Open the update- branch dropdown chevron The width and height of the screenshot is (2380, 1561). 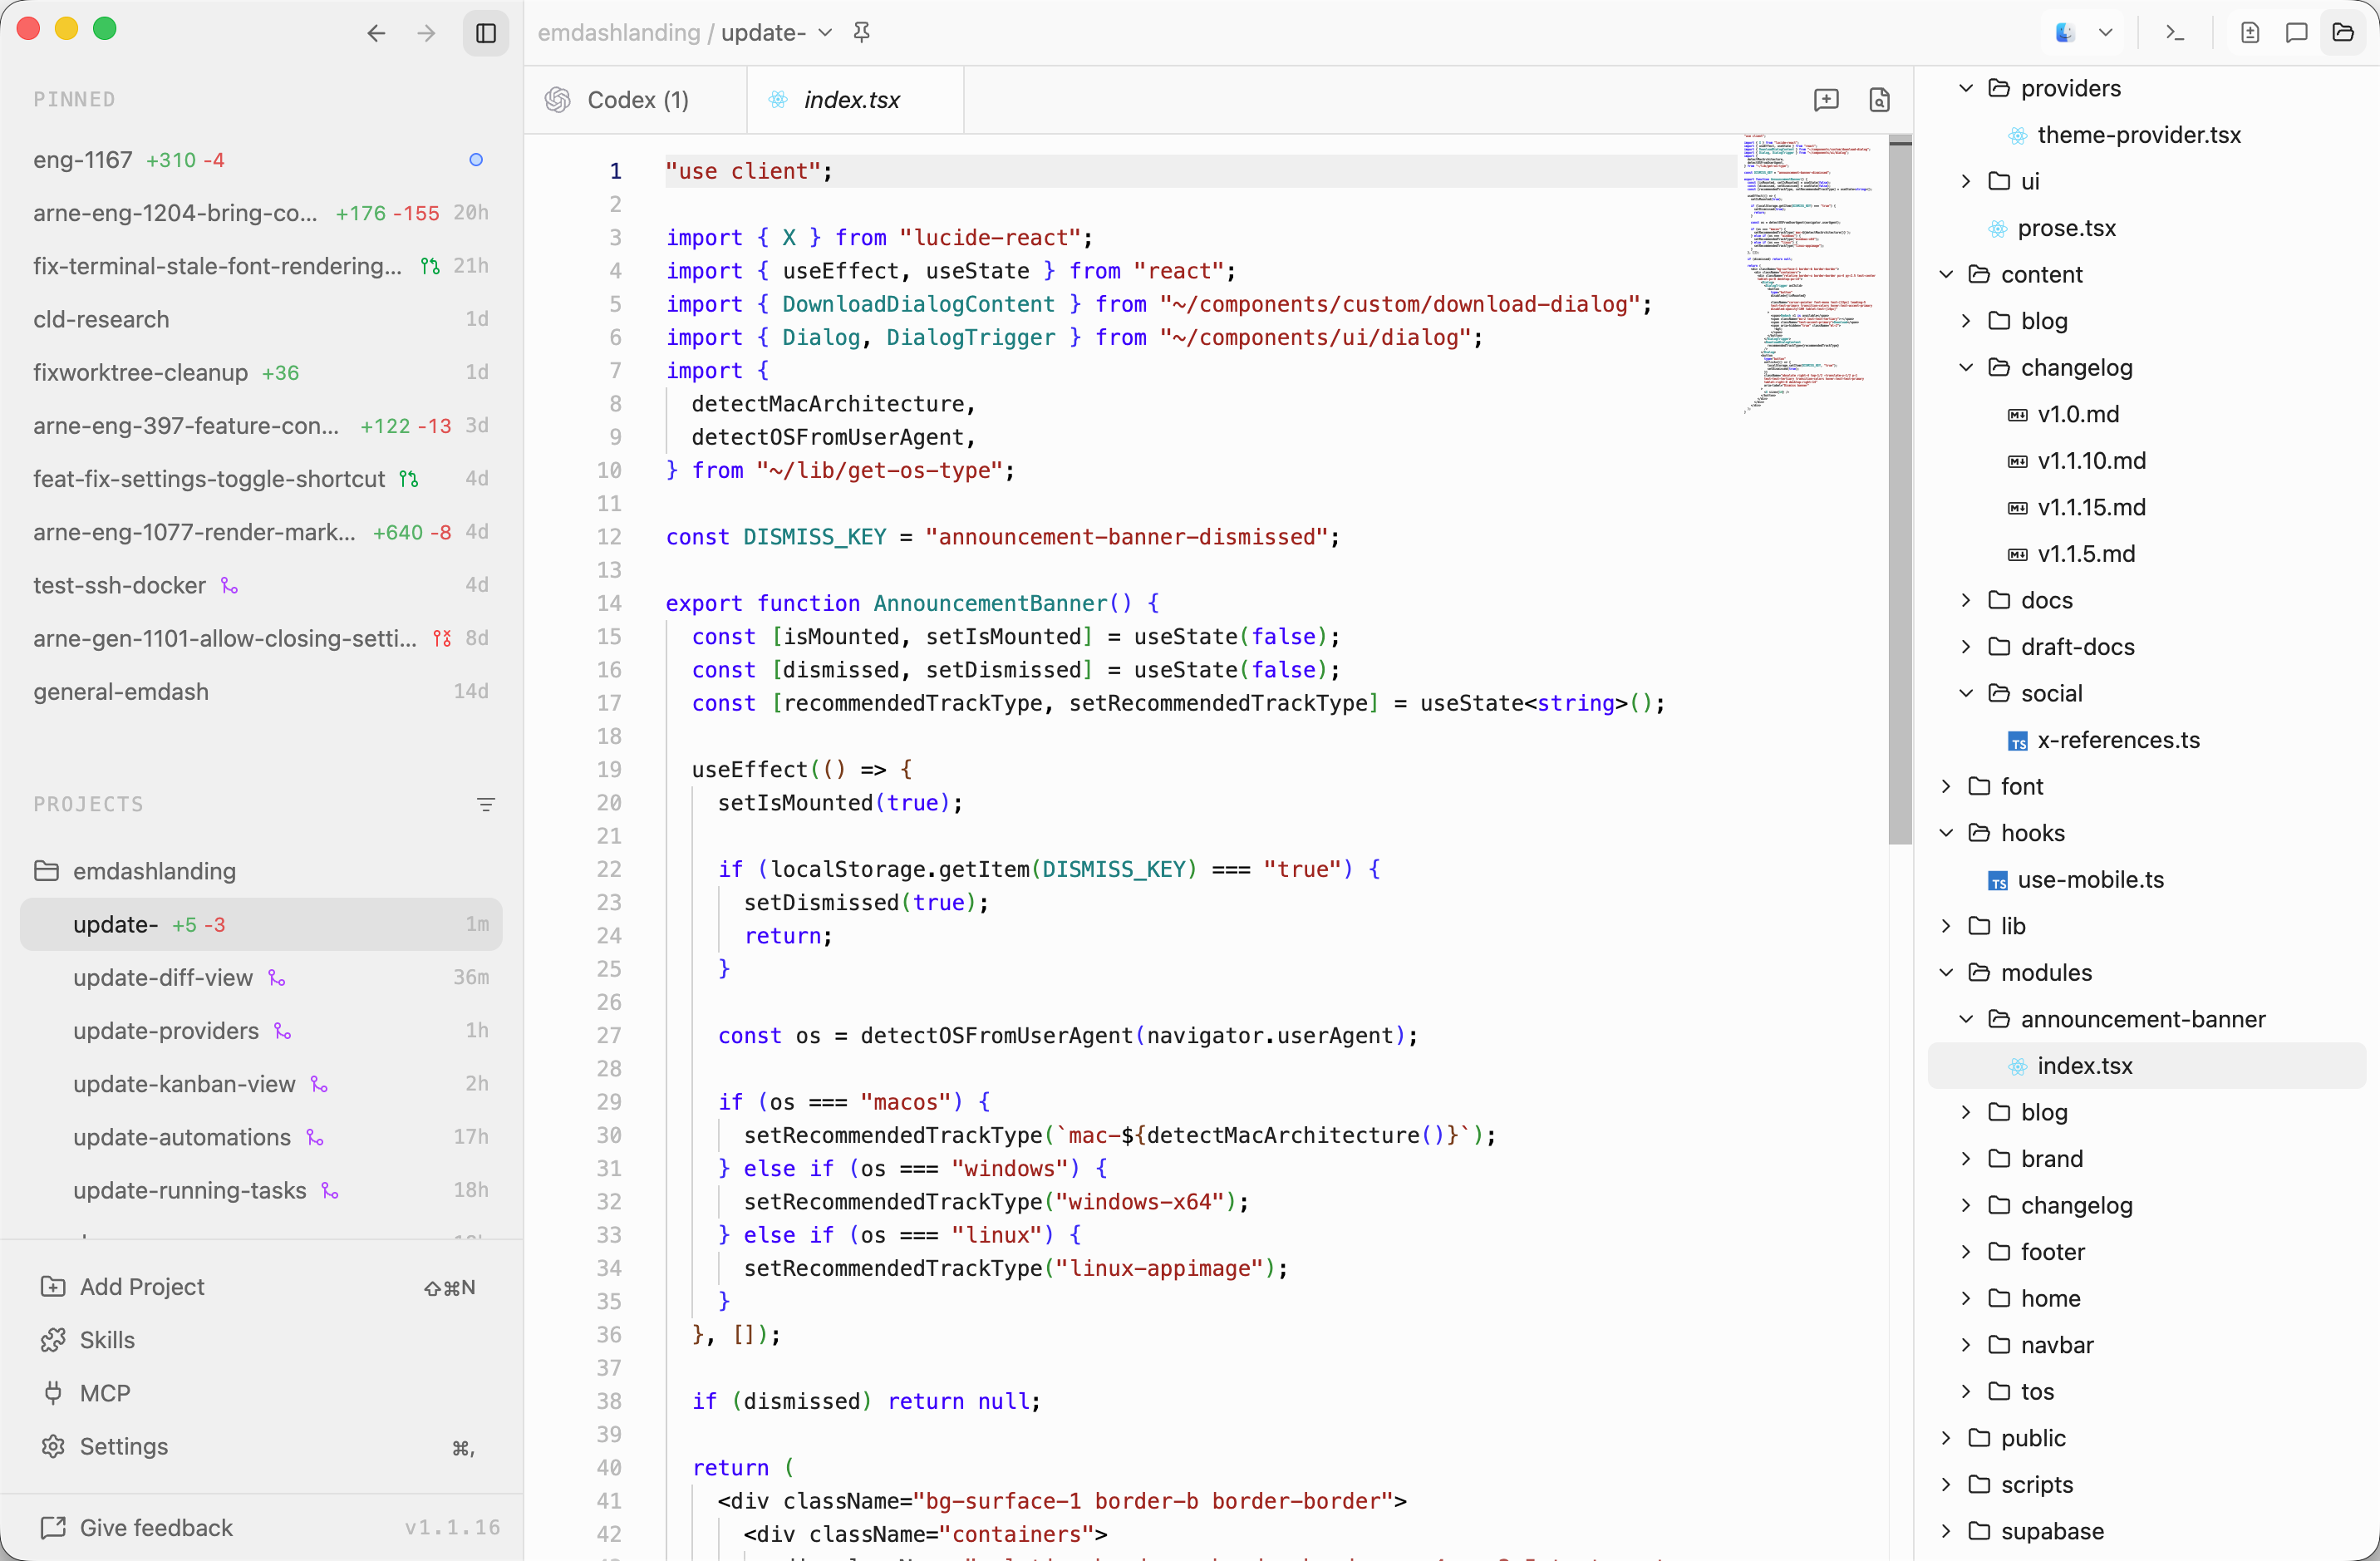[x=825, y=33]
